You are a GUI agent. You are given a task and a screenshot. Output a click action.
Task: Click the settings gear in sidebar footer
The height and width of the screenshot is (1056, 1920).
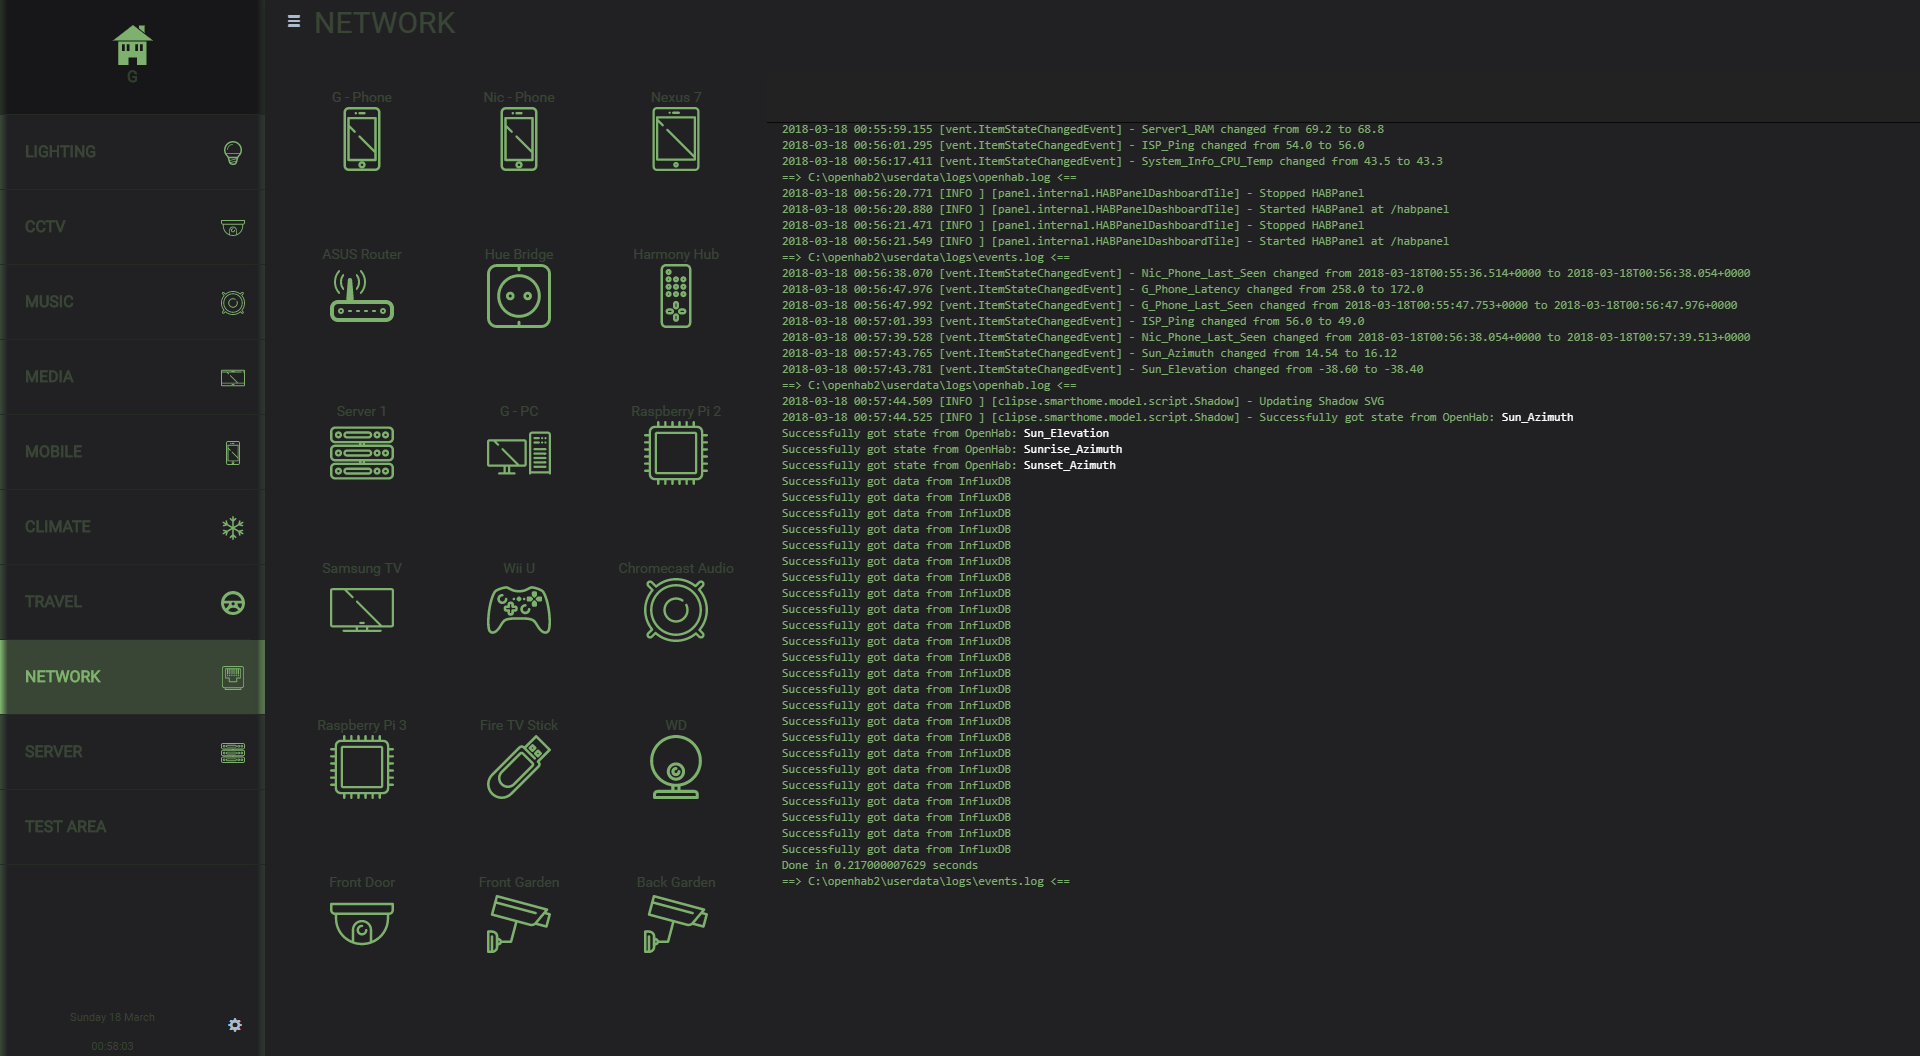tap(235, 1025)
